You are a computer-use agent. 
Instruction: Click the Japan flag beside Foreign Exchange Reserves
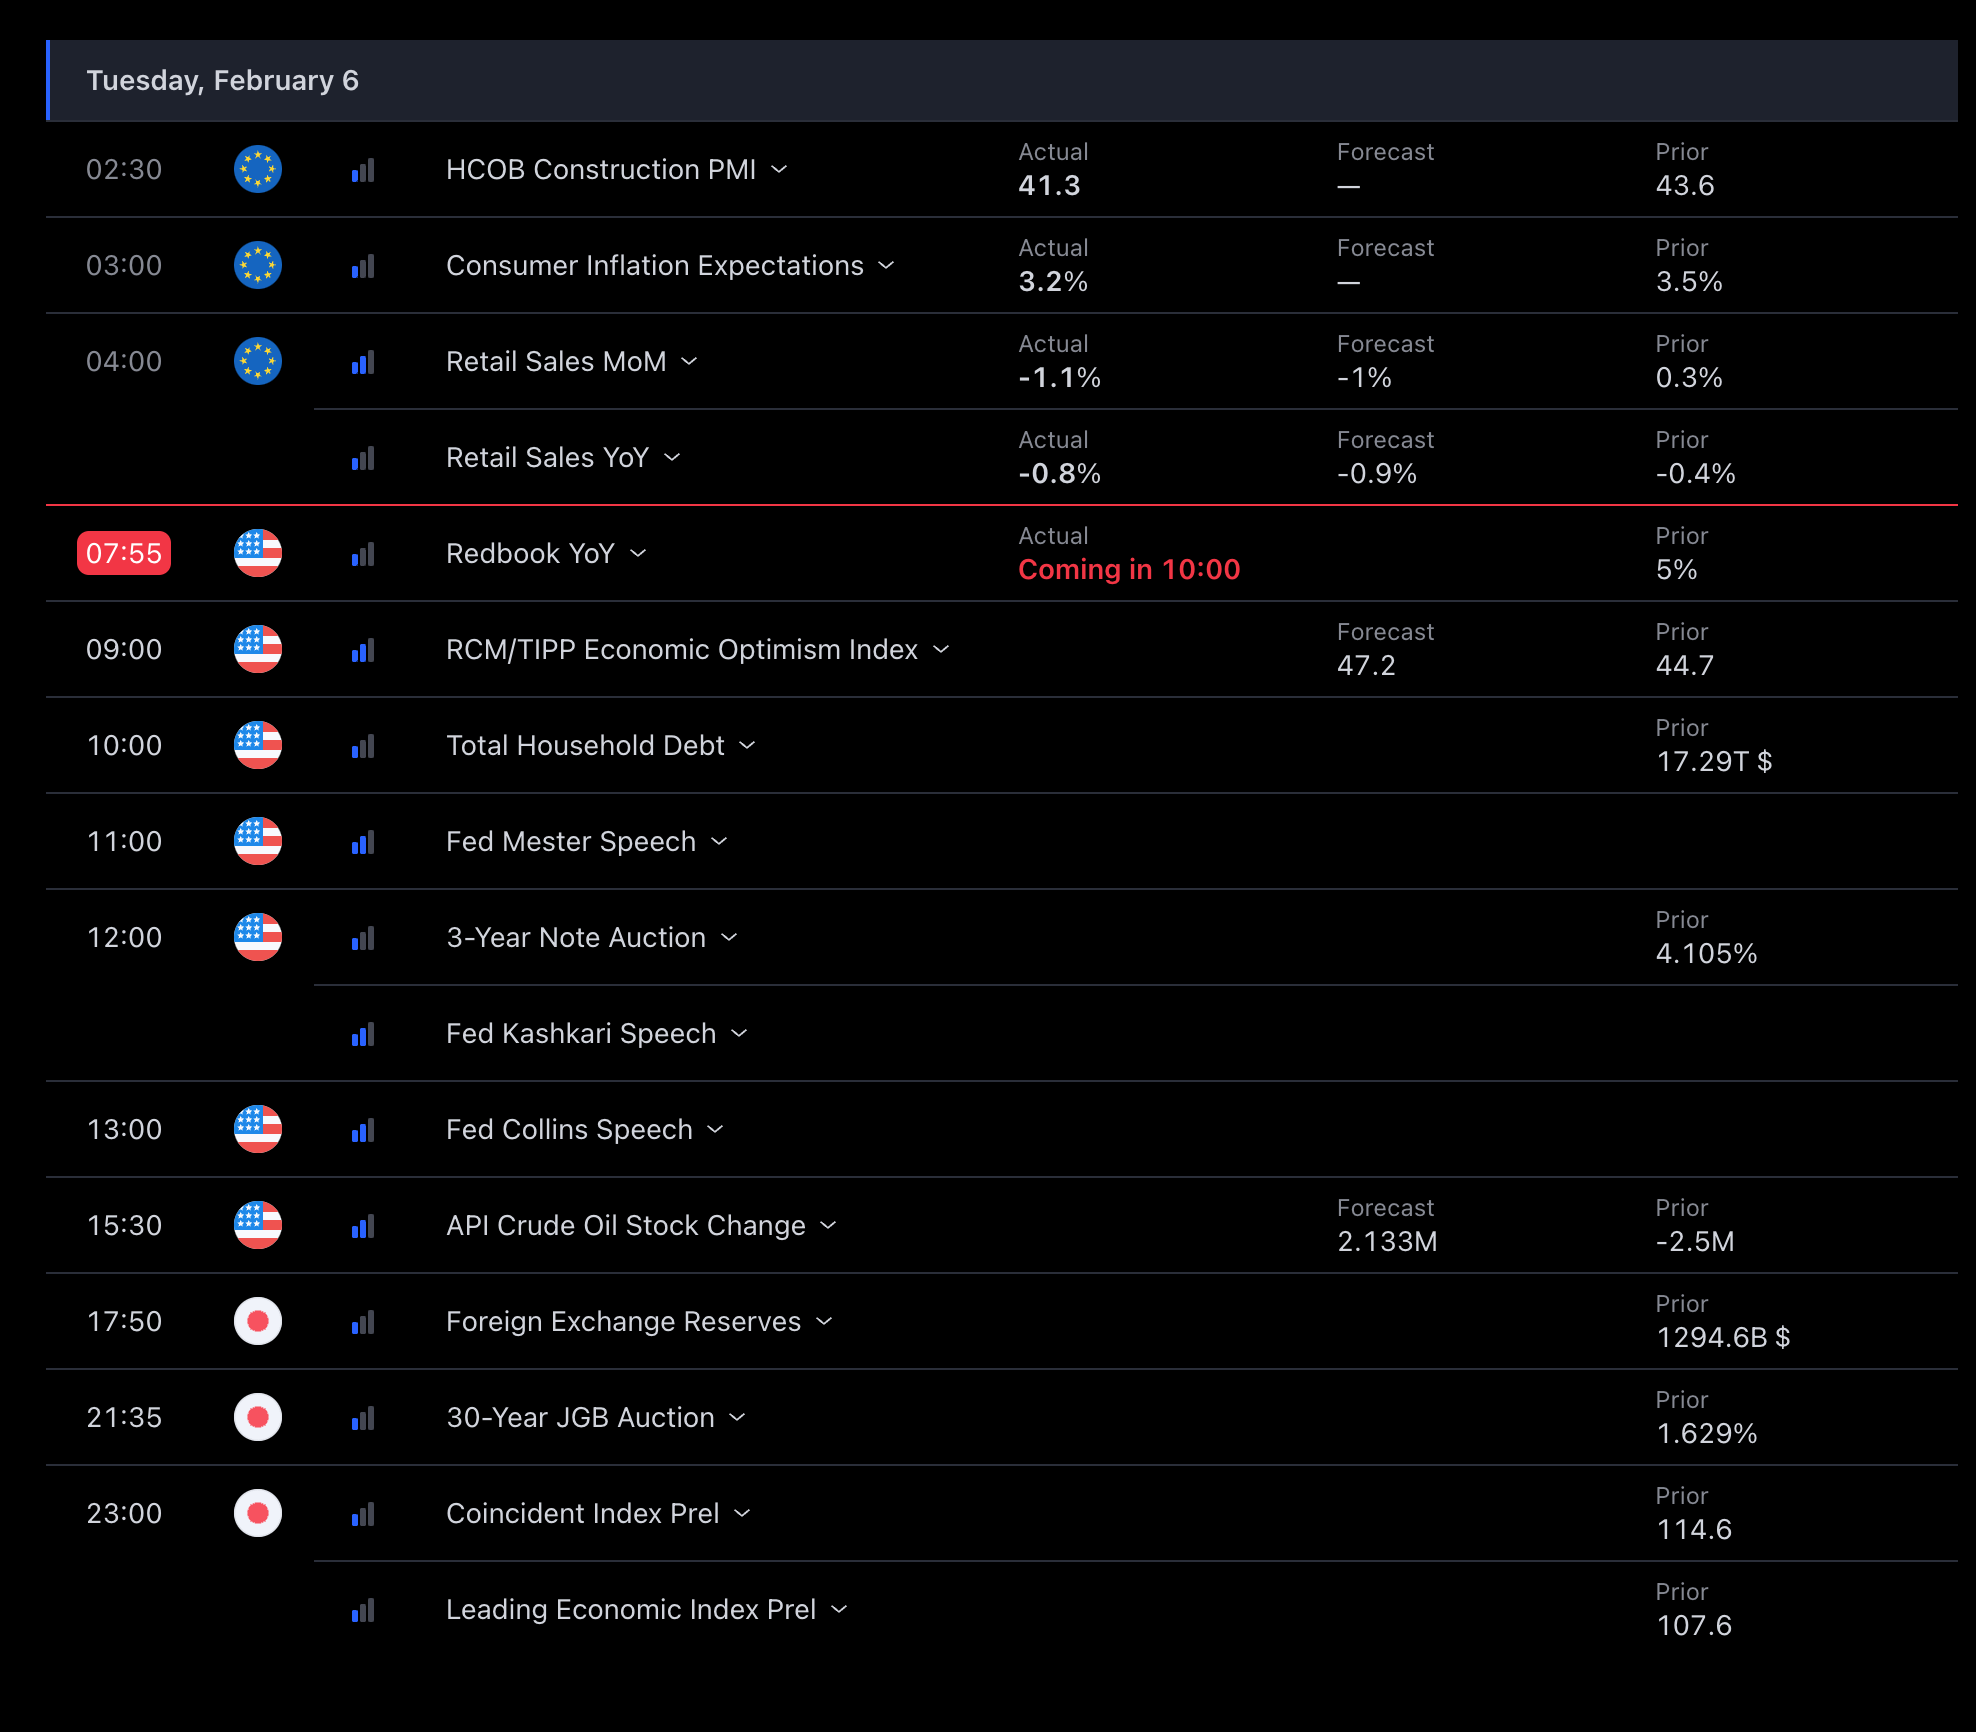coord(257,1321)
